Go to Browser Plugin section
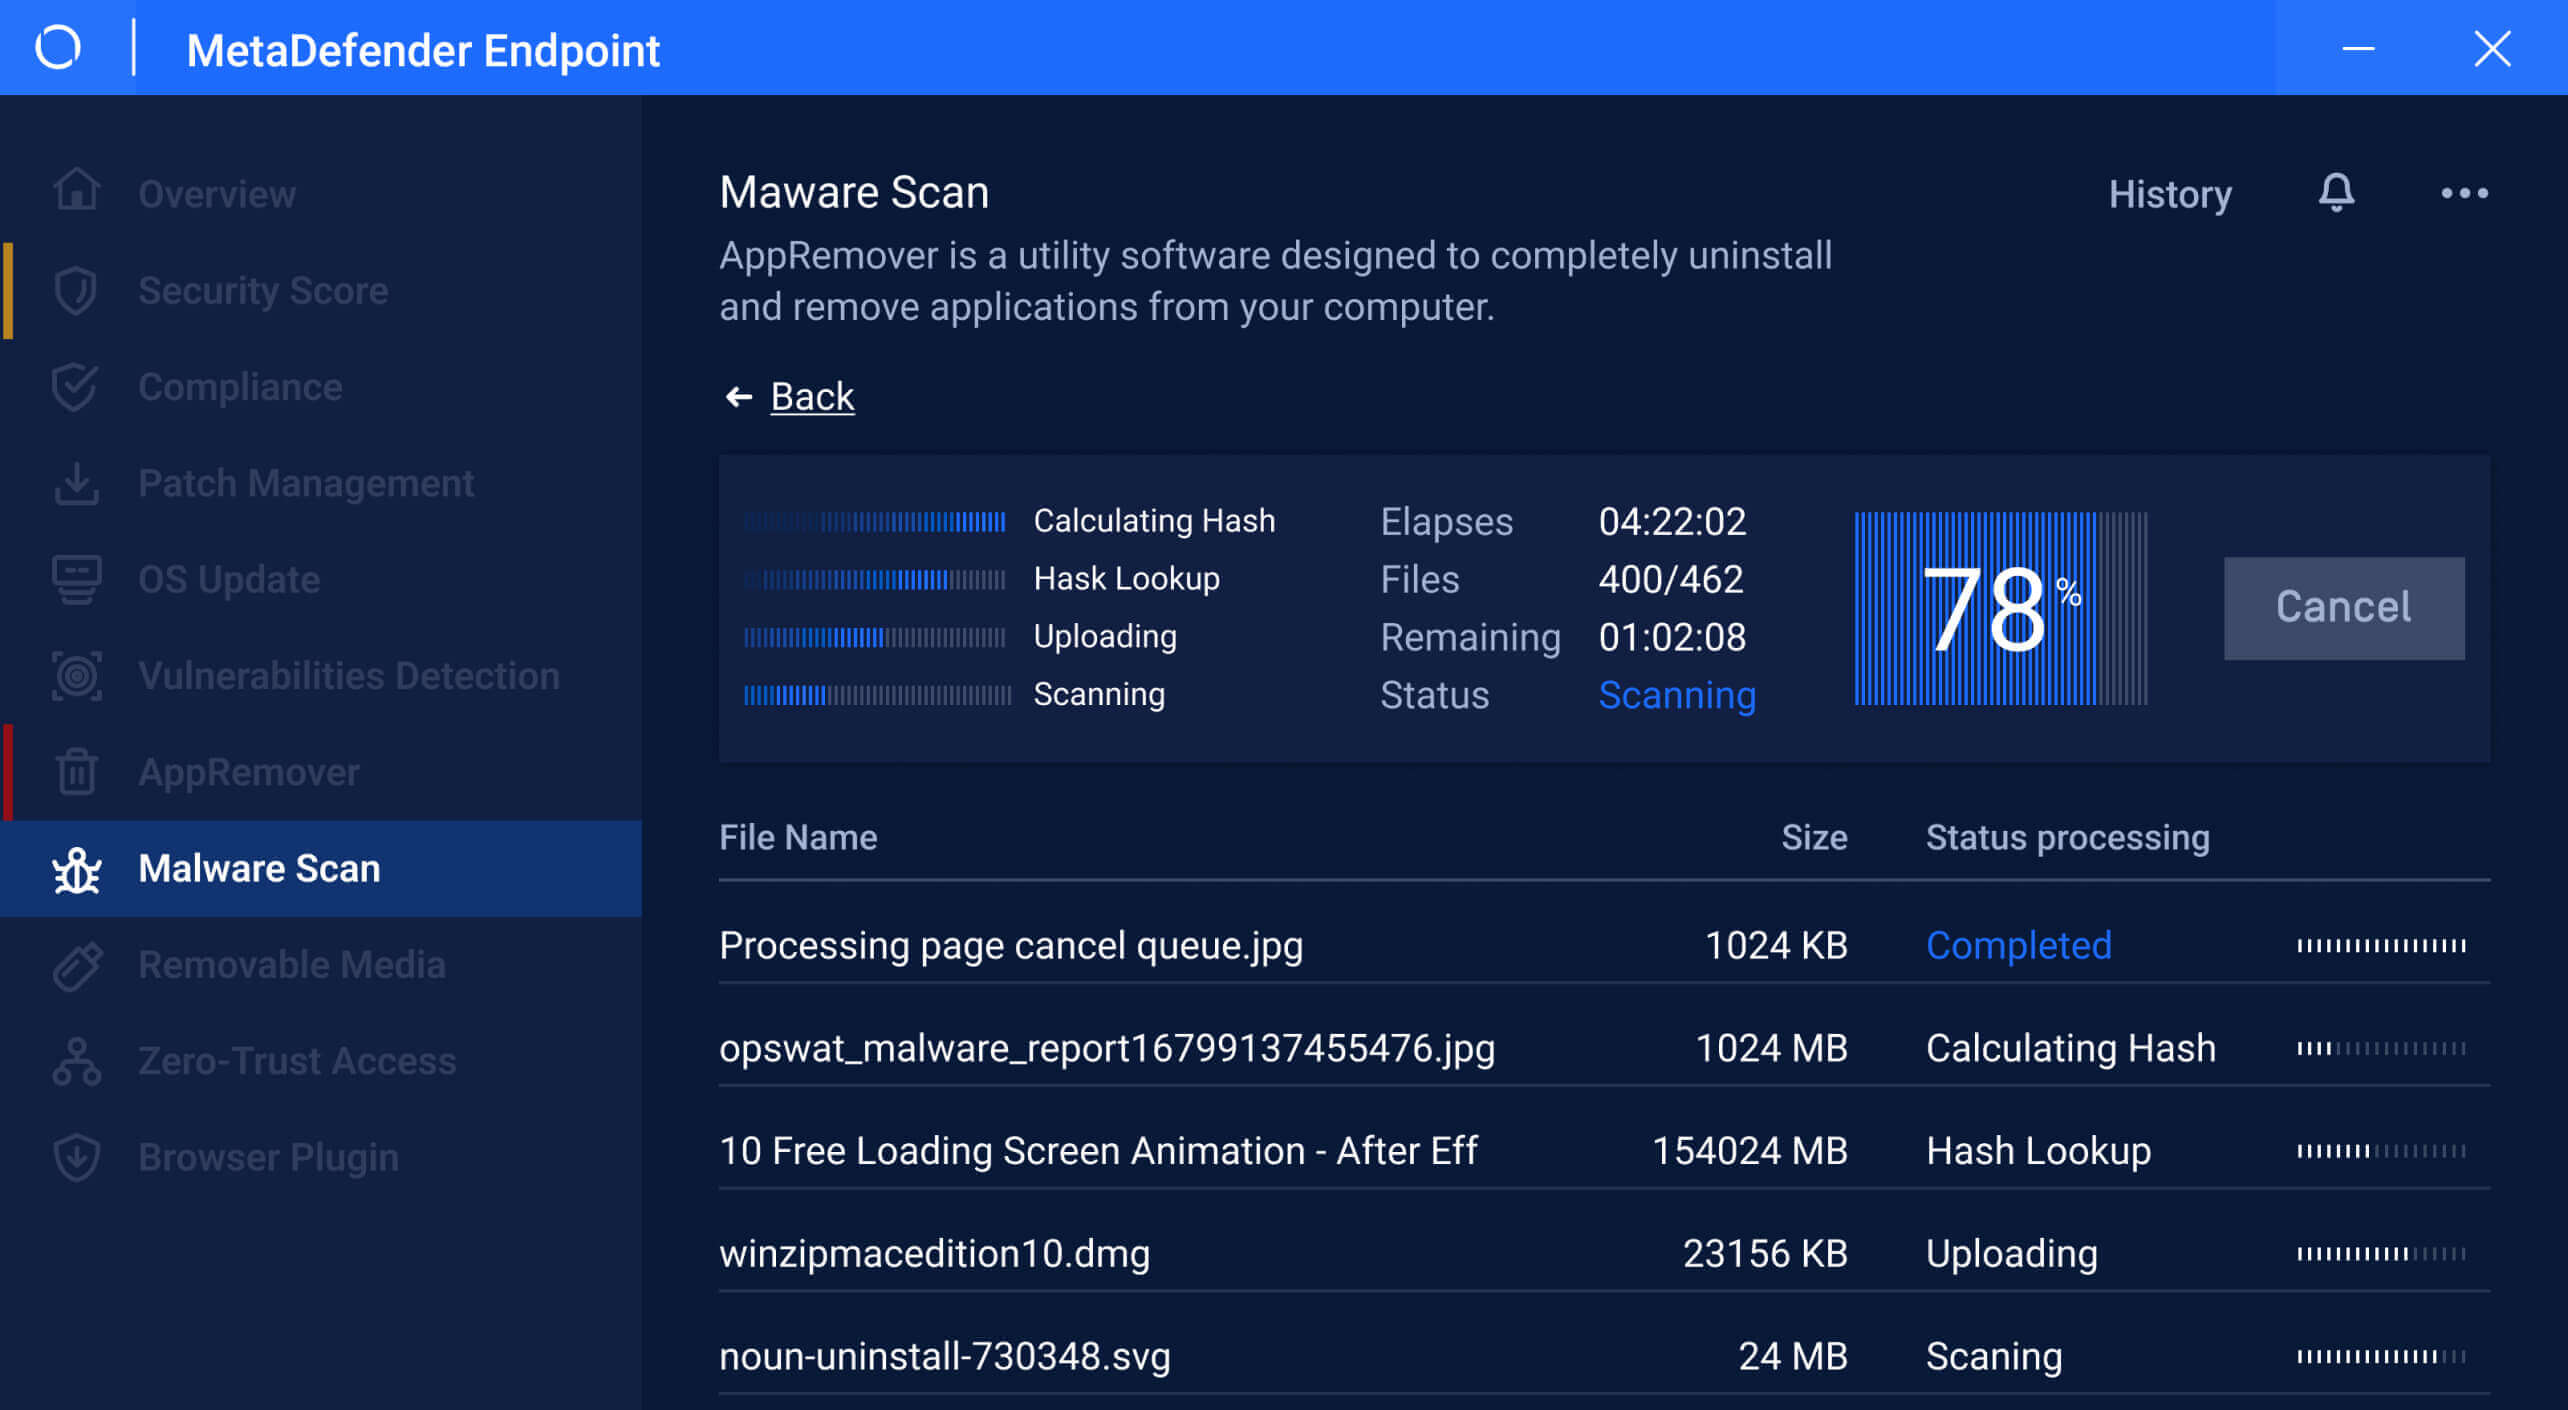 [x=268, y=1158]
